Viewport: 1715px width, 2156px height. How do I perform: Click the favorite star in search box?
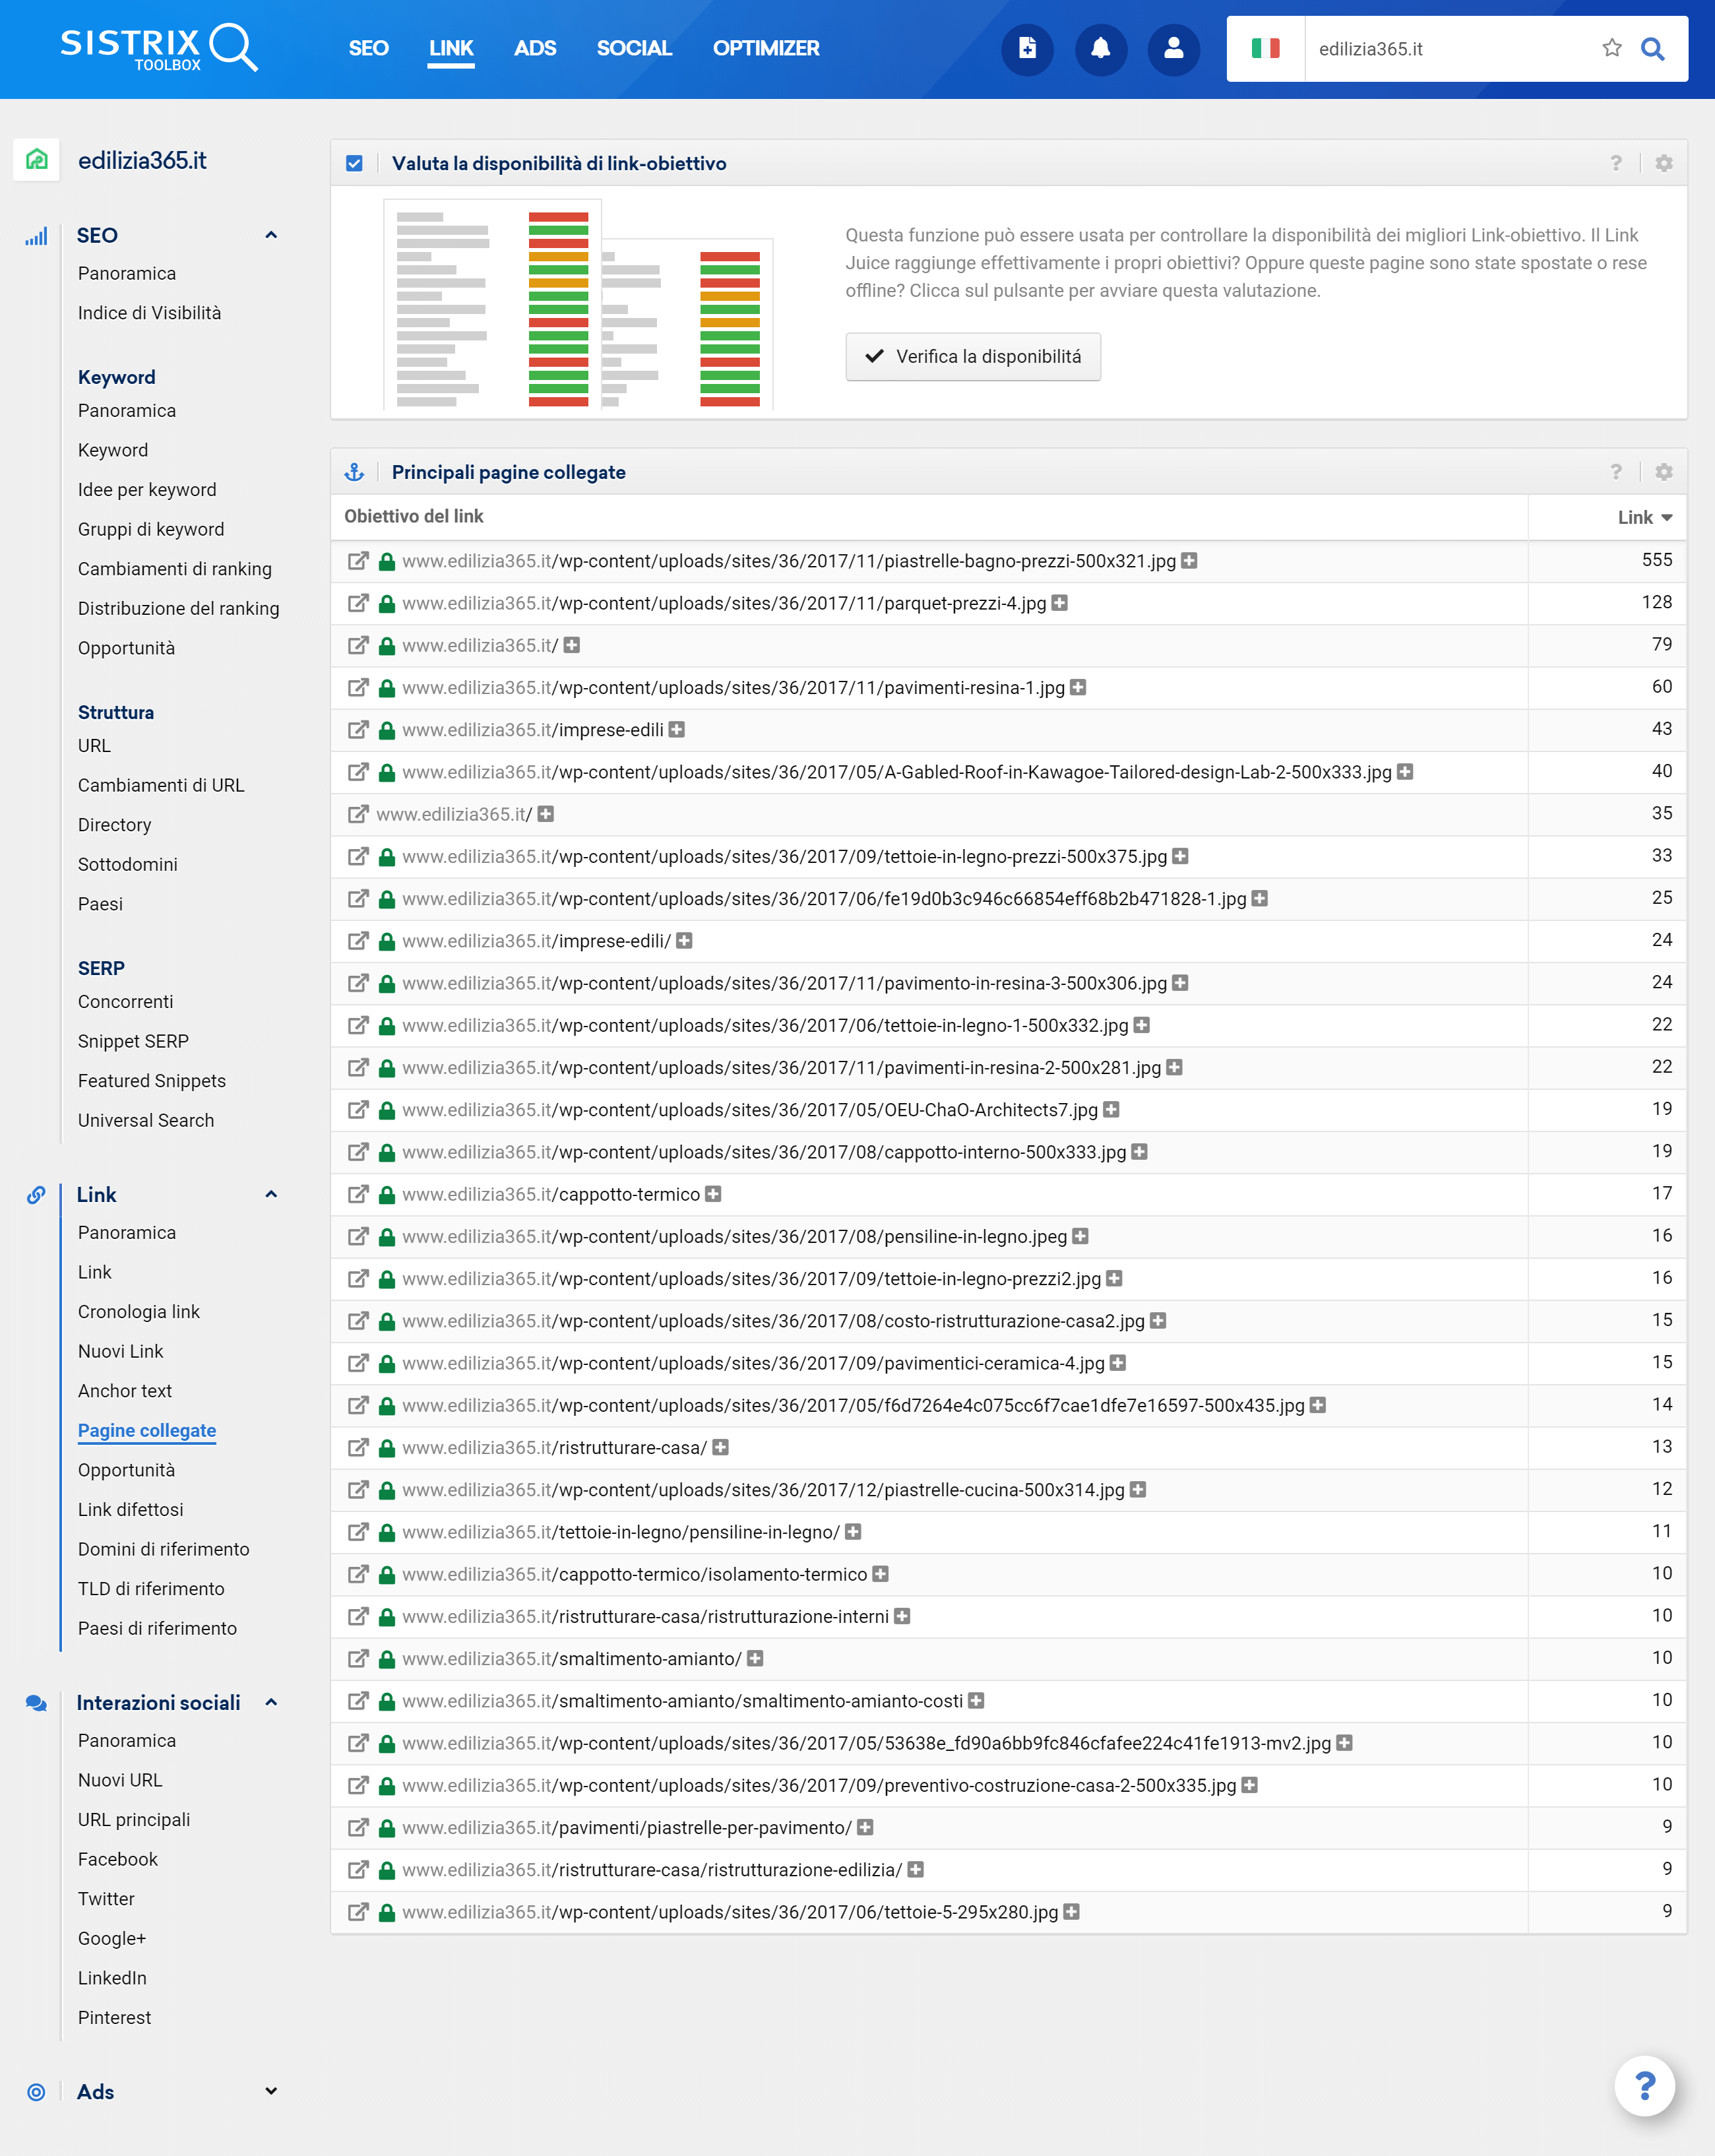click(x=1611, y=48)
